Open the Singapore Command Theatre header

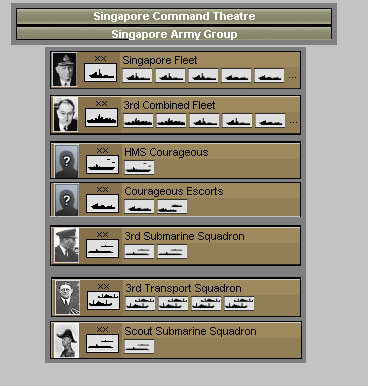[174, 16]
